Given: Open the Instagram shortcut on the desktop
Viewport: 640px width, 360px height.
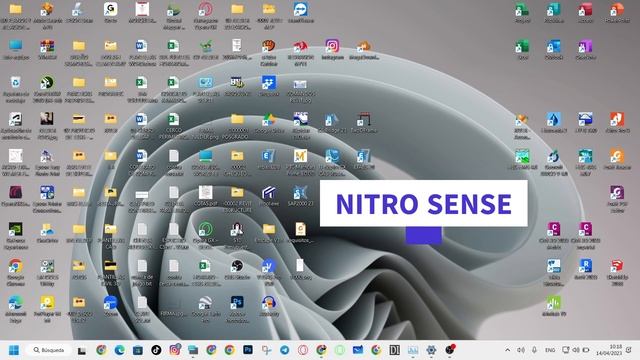Looking at the screenshot, I should pos(332,46).
